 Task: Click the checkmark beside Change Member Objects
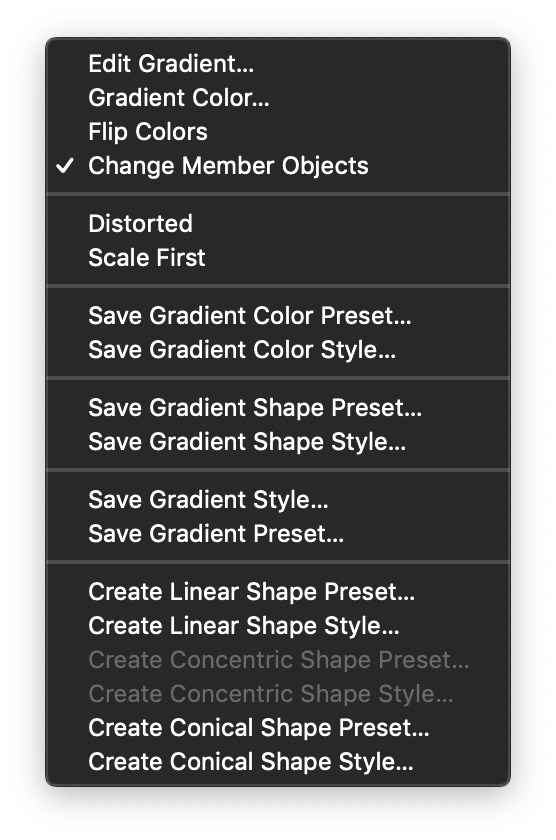click(x=65, y=166)
